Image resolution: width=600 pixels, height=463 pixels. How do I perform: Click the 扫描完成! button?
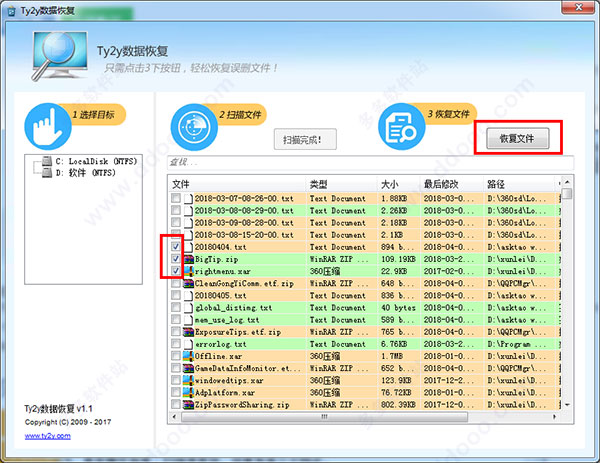click(305, 139)
